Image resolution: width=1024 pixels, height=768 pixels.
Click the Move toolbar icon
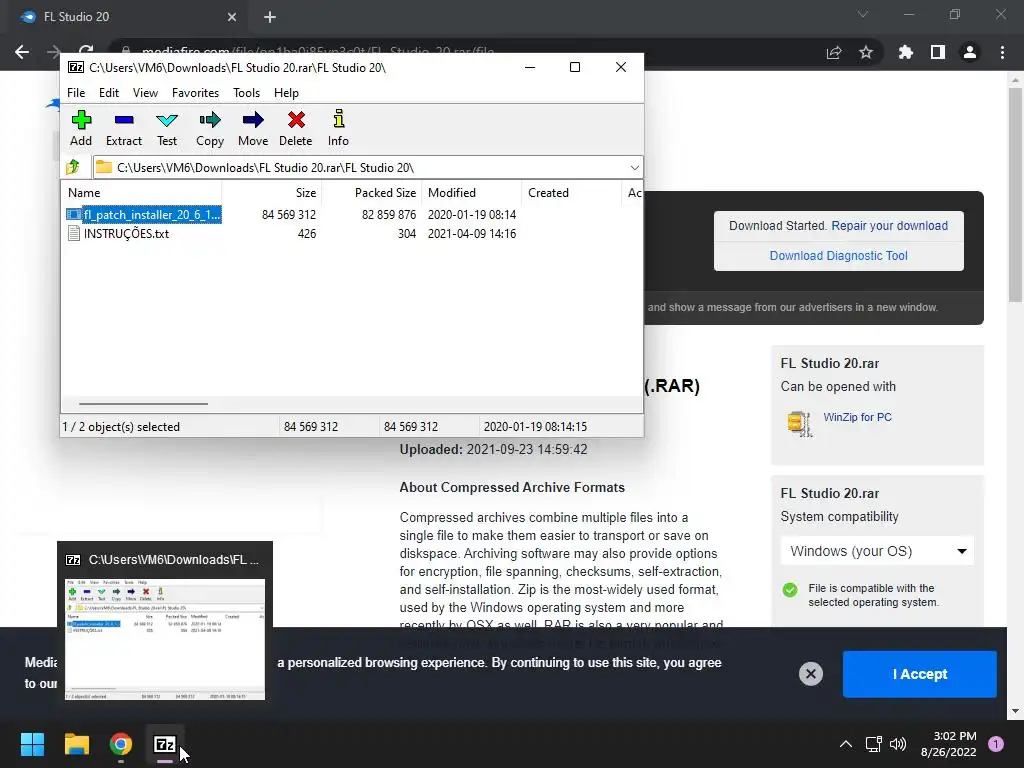[x=253, y=128]
